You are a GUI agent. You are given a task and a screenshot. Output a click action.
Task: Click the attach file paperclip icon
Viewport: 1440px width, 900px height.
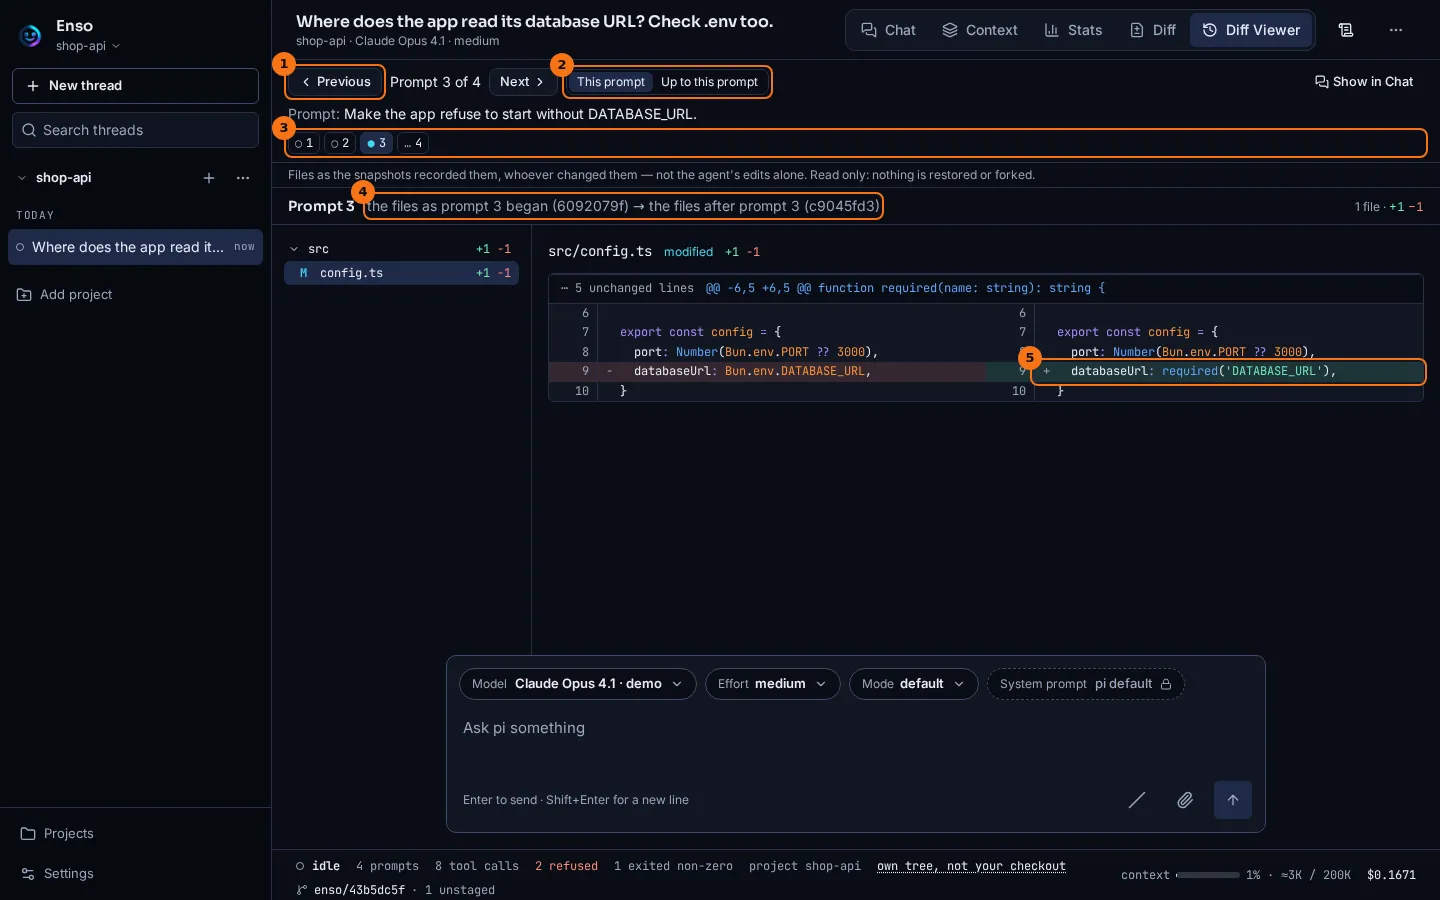pyautogui.click(x=1185, y=800)
